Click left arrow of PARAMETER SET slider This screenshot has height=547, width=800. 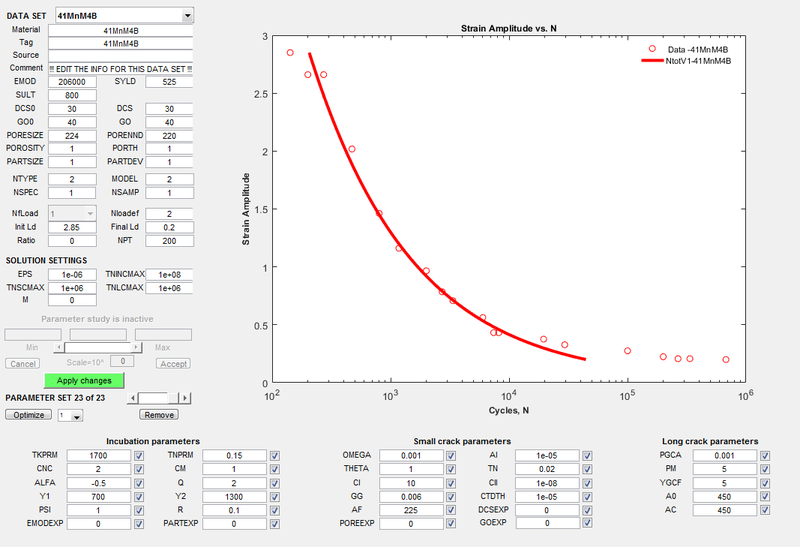click(x=143, y=398)
